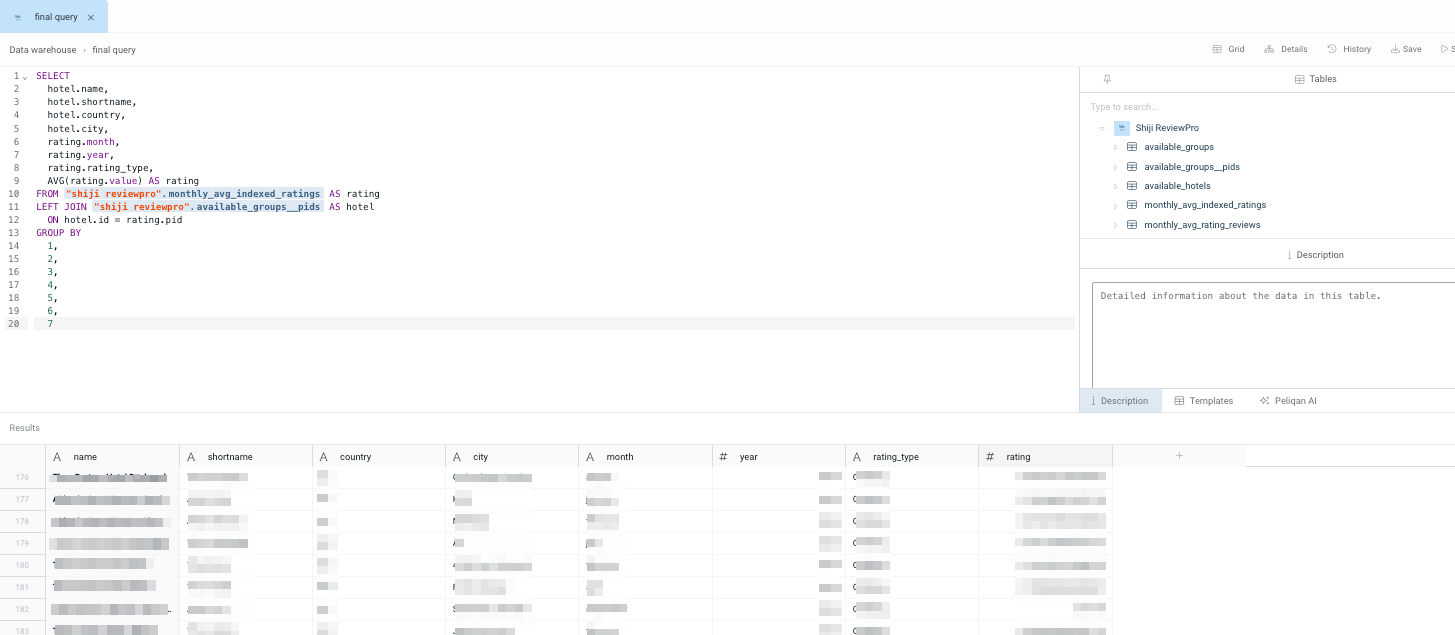Click the Results label

point(25,428)
